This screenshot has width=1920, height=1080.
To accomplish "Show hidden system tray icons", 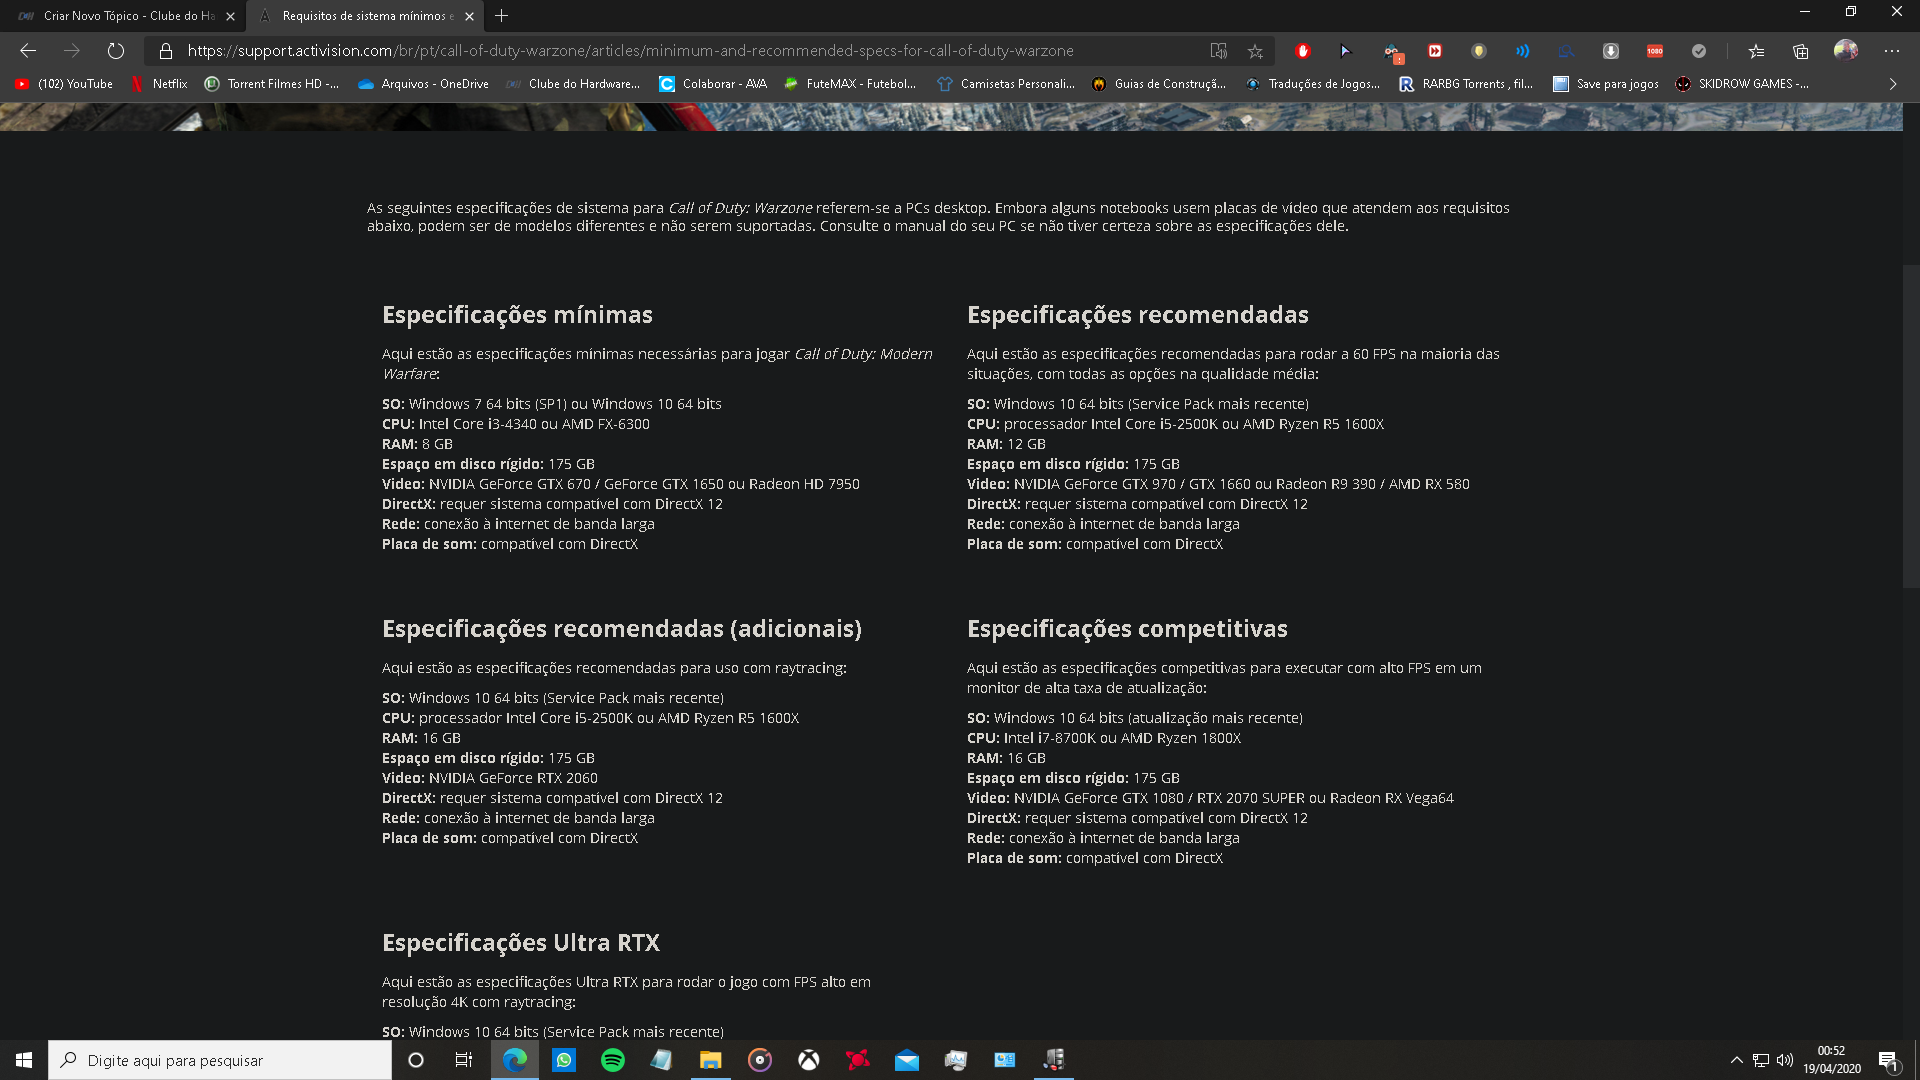I will pyautogui.click(x=1737, y=1060).
